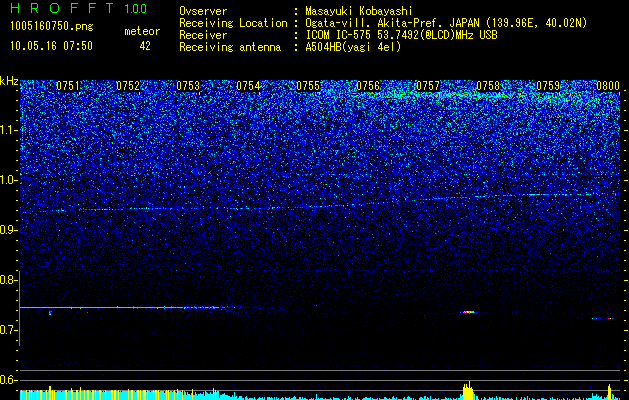The image size is (629, 400).
Task: Click the 0756 time marker
Action: click(368, 86)
